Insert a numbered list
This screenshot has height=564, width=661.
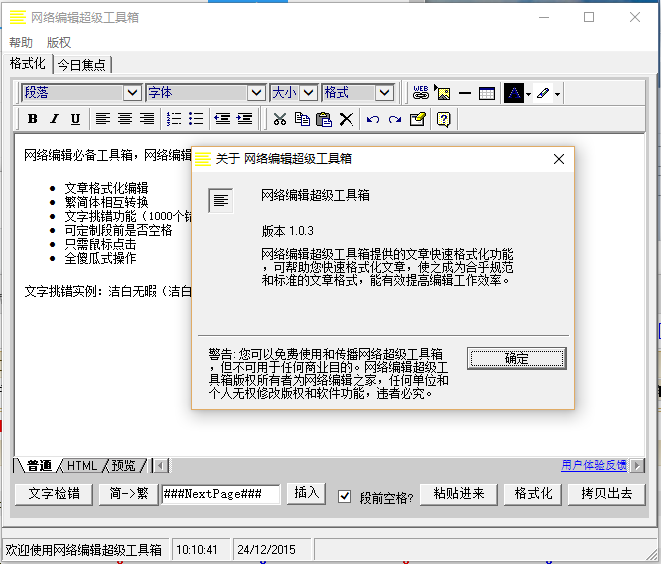pyautogui.click(x=174, y=119)
